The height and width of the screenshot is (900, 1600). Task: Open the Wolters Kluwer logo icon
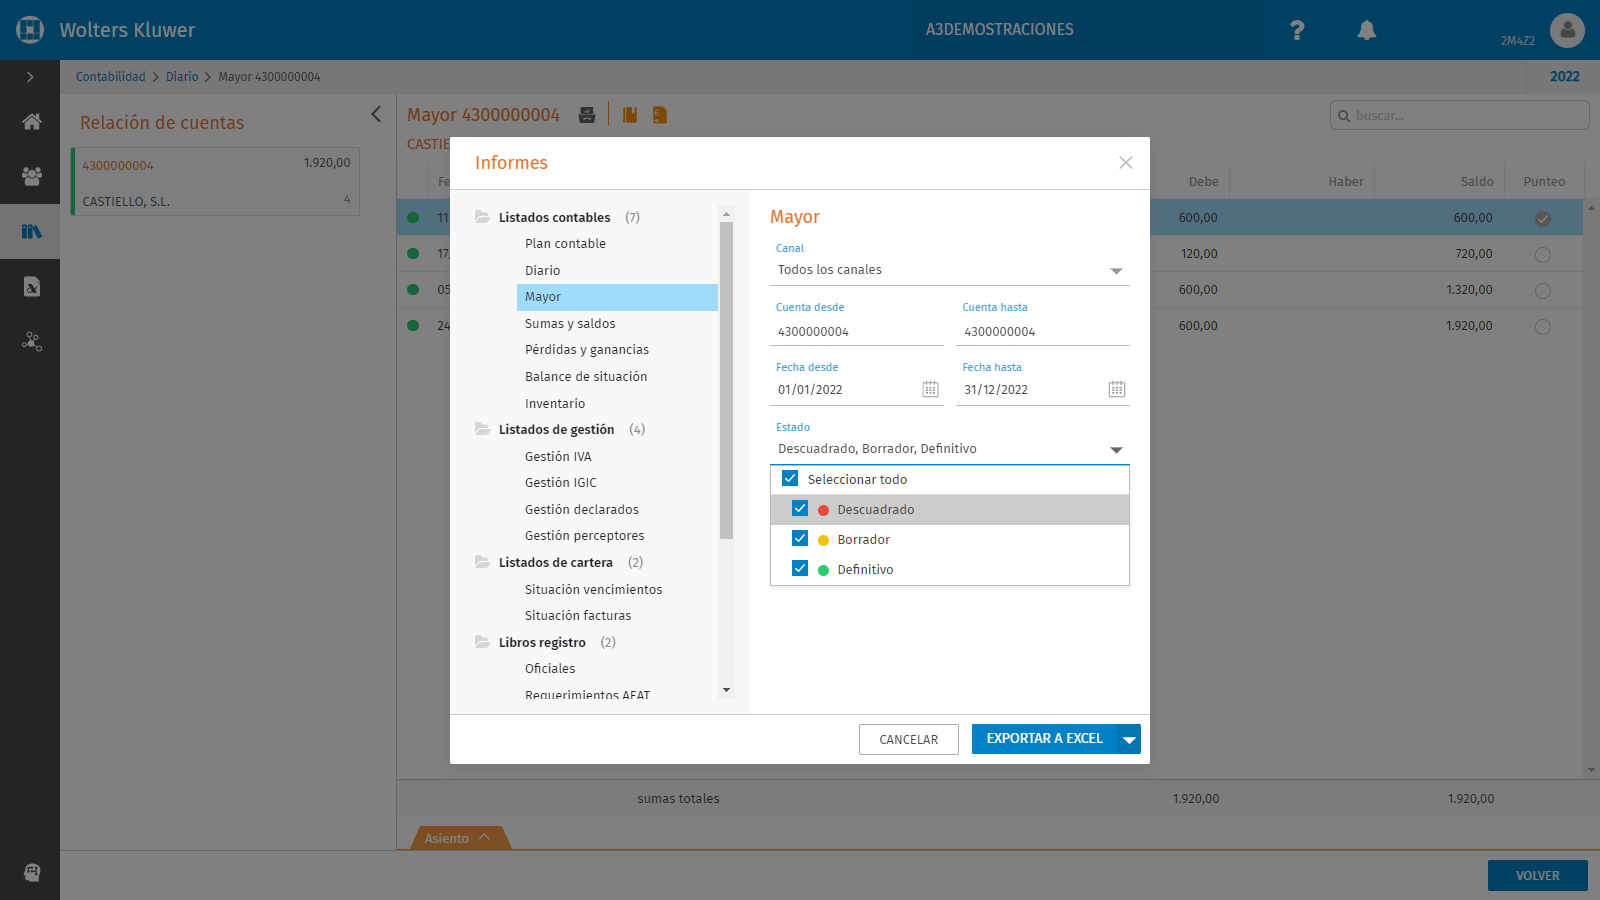click(30, 30)
